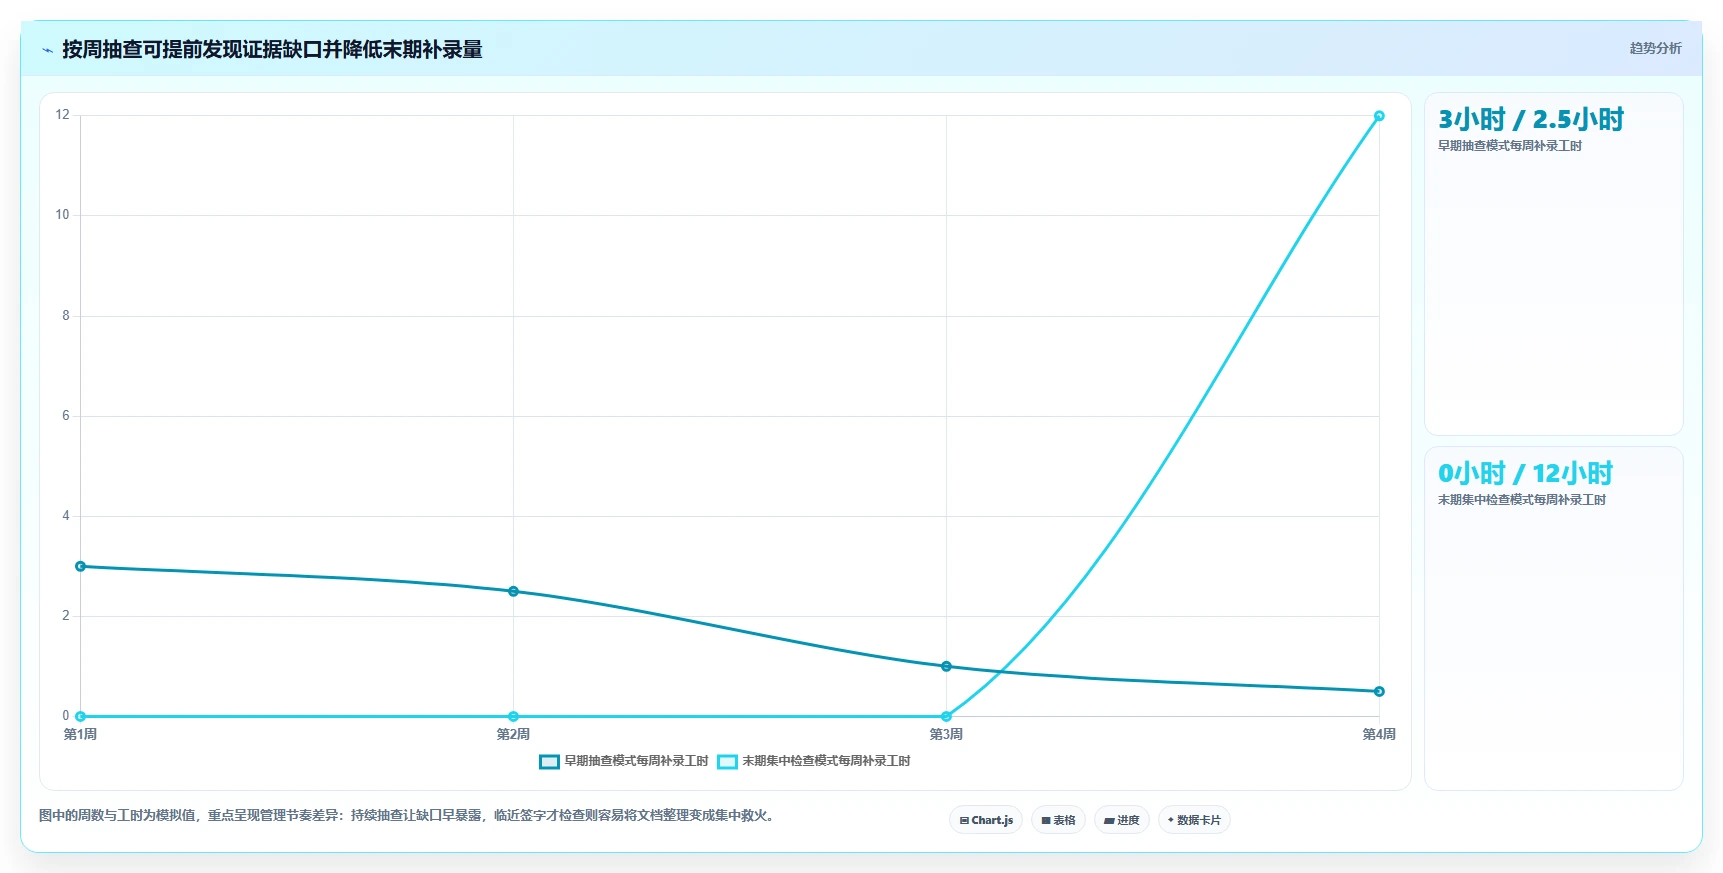Click the y-axis tick label 8
Viewport: 1723px width, 873px height.
(x=66, y=316)
